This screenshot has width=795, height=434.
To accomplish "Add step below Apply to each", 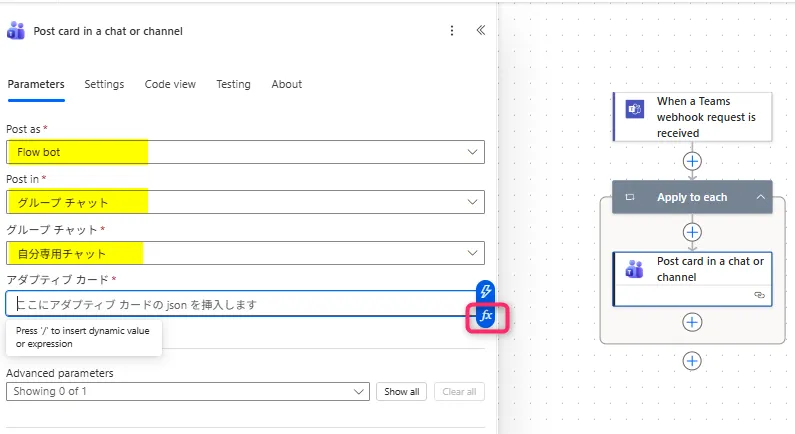I will tap(692, 361).
